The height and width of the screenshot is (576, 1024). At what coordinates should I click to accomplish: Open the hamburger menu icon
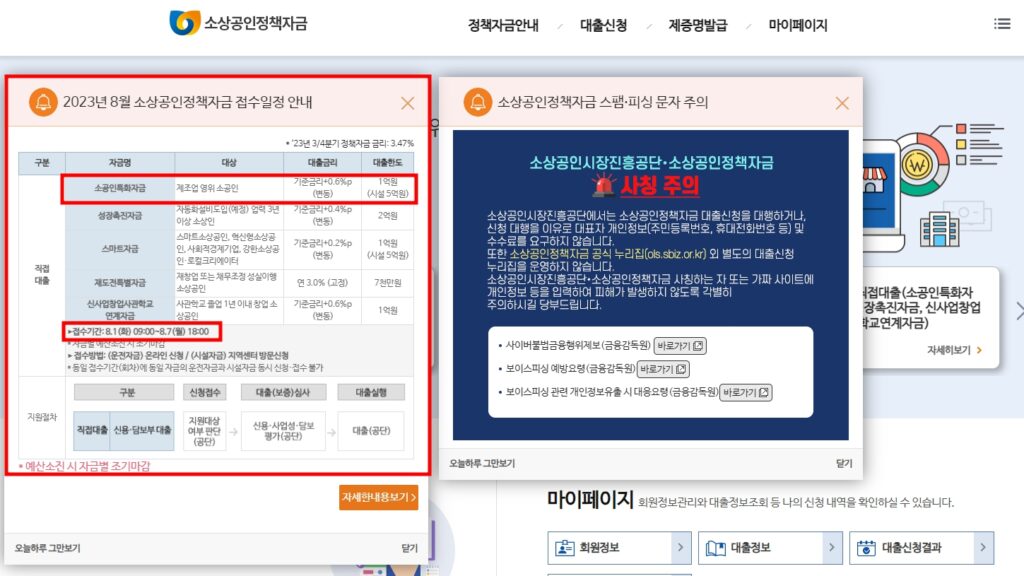1001,24
